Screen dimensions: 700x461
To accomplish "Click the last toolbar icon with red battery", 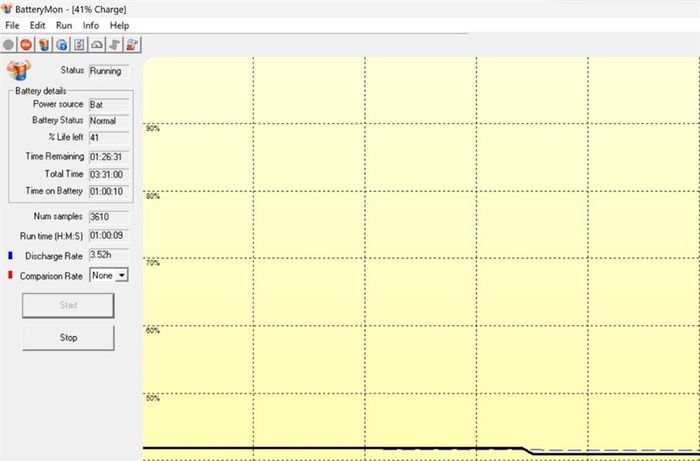I will [x=132, y=44].
